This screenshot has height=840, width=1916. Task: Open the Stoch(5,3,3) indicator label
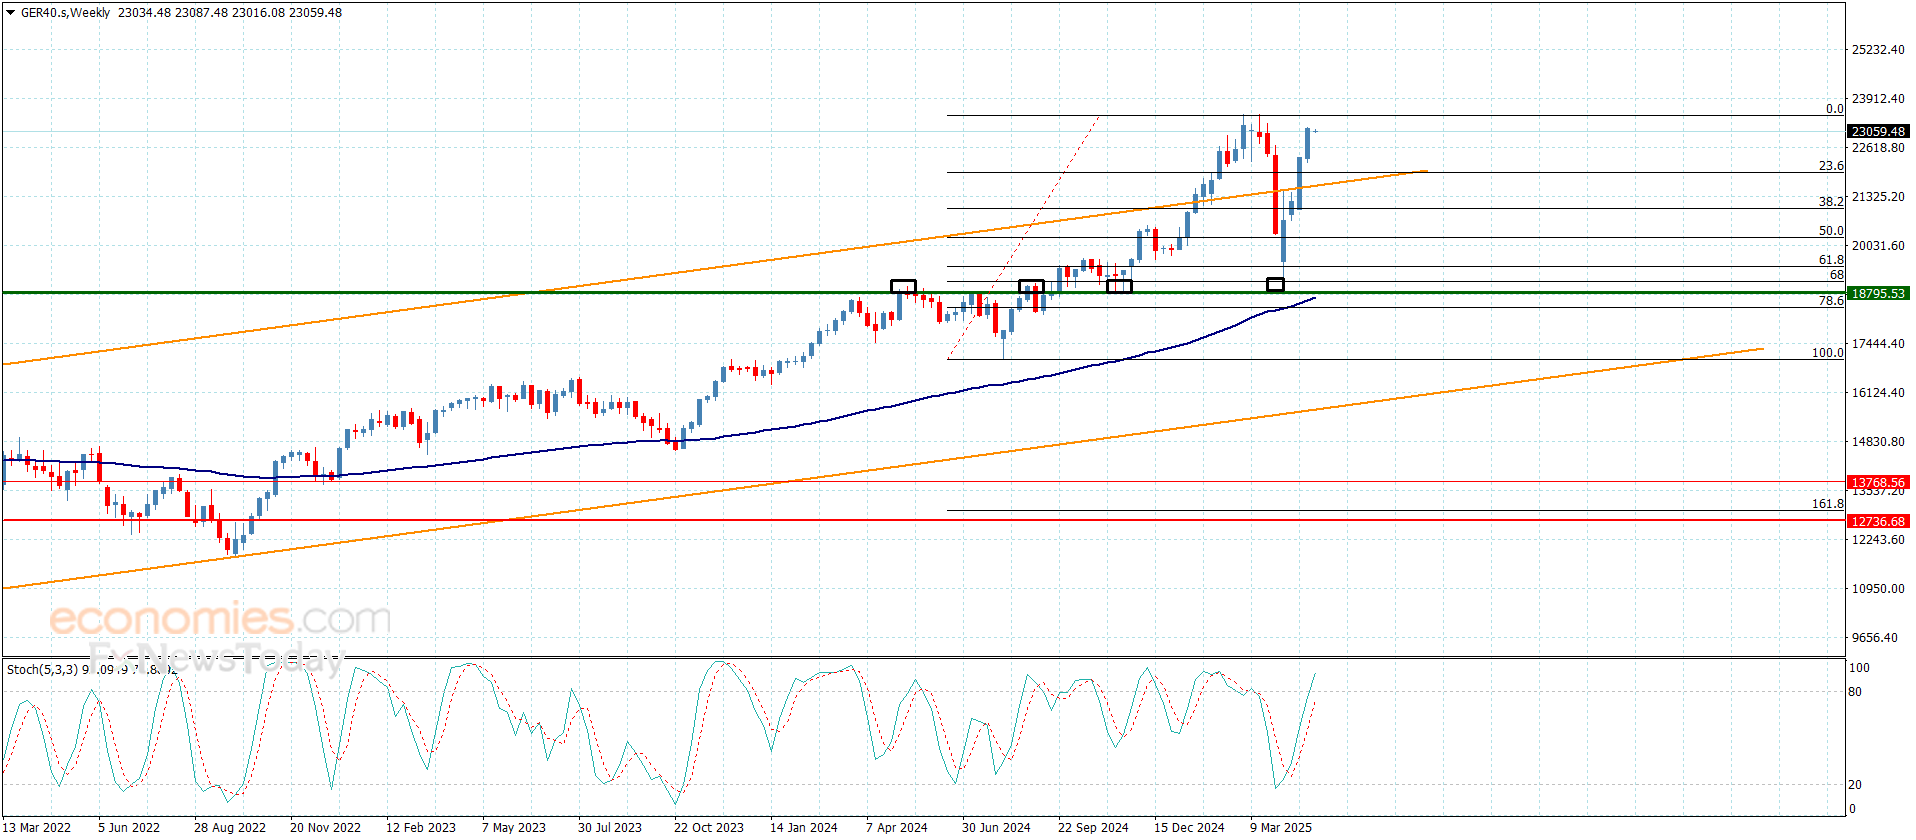(42, 669)
